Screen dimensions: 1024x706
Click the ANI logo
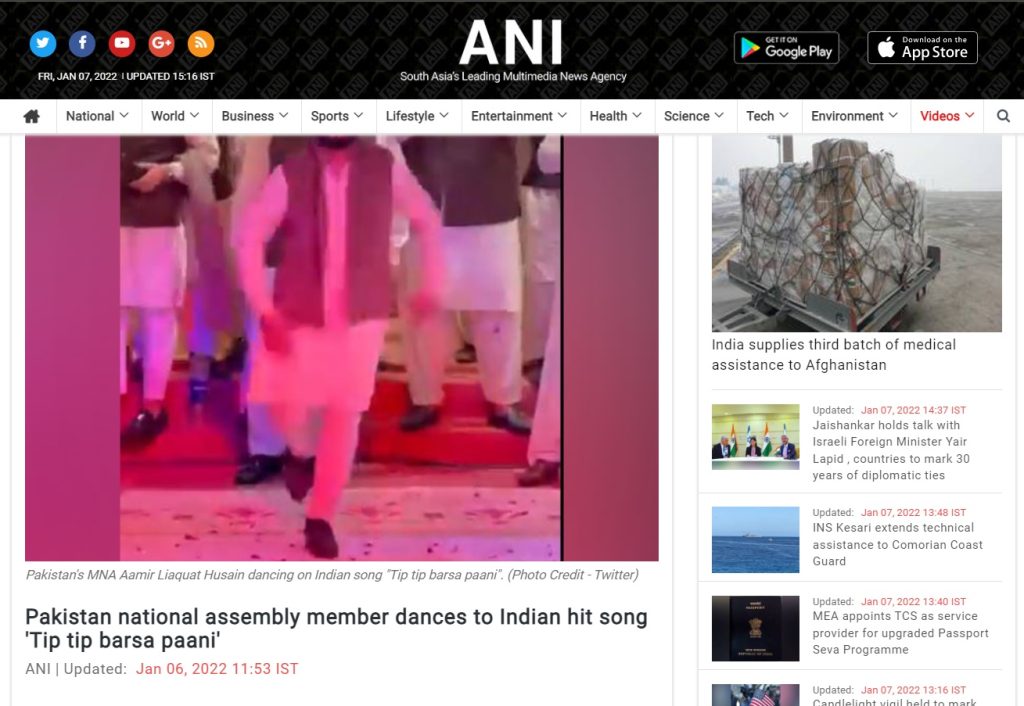click(512, 45)
